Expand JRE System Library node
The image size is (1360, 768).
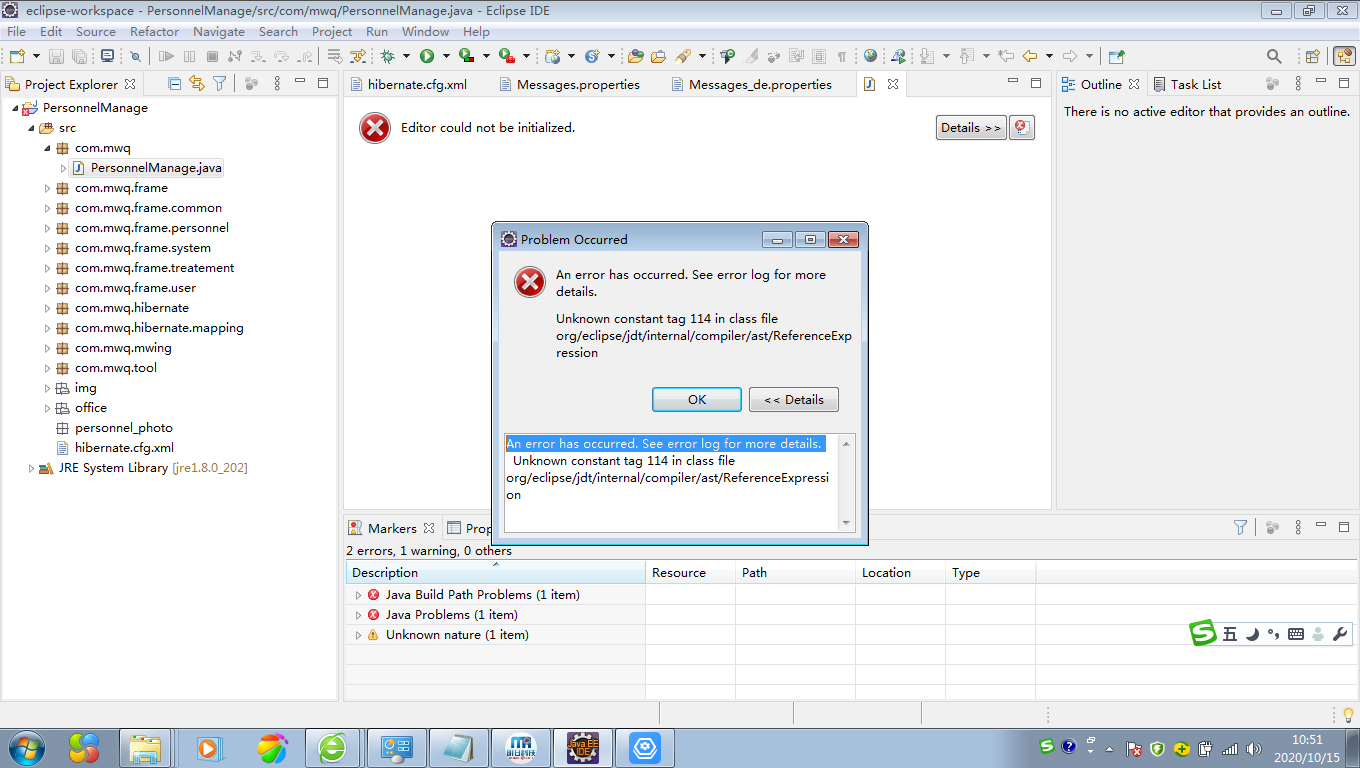(x=31, y=468)
